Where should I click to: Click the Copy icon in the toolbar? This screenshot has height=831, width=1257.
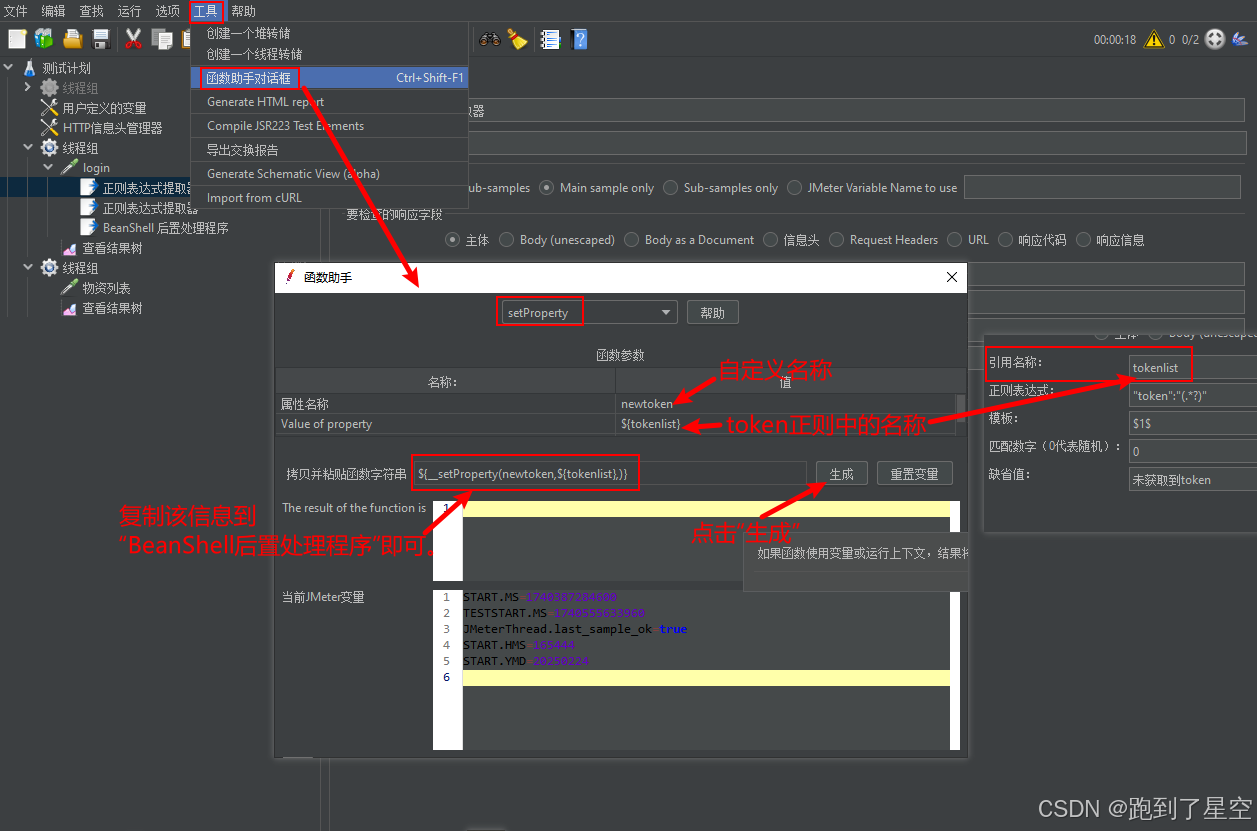[x=161, y=39]
